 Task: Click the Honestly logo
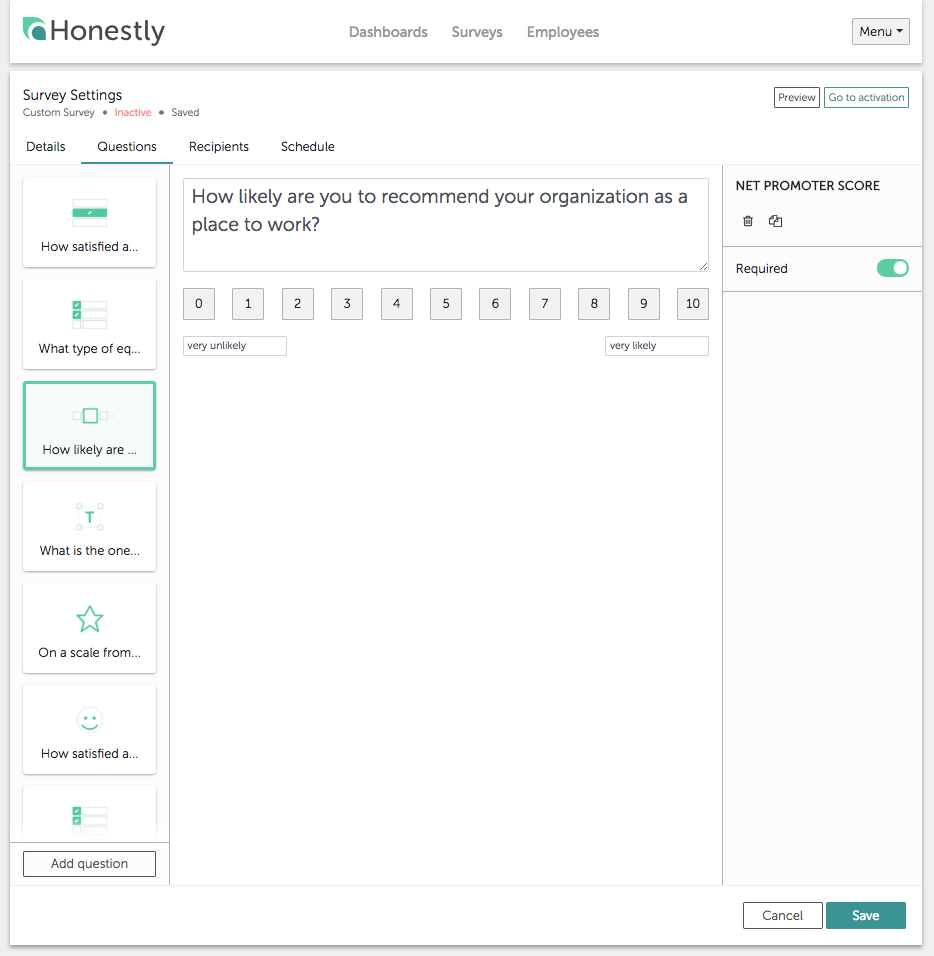click(93, 31)
